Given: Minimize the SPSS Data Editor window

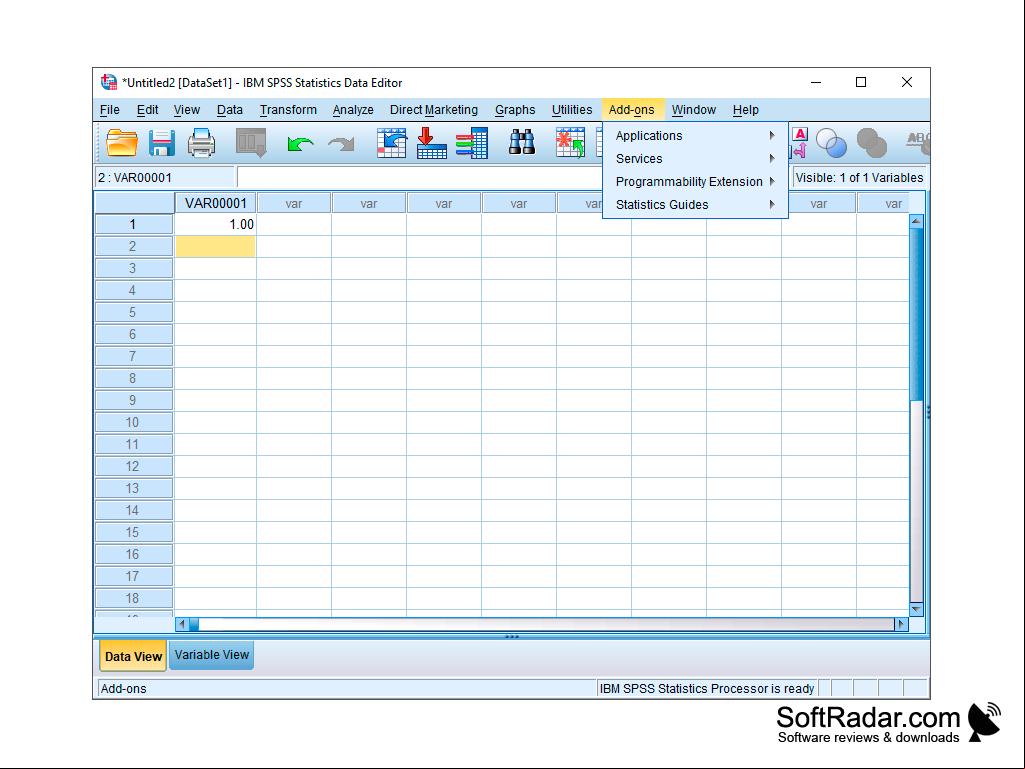Looking at the screenshot, I should (816, 82).
